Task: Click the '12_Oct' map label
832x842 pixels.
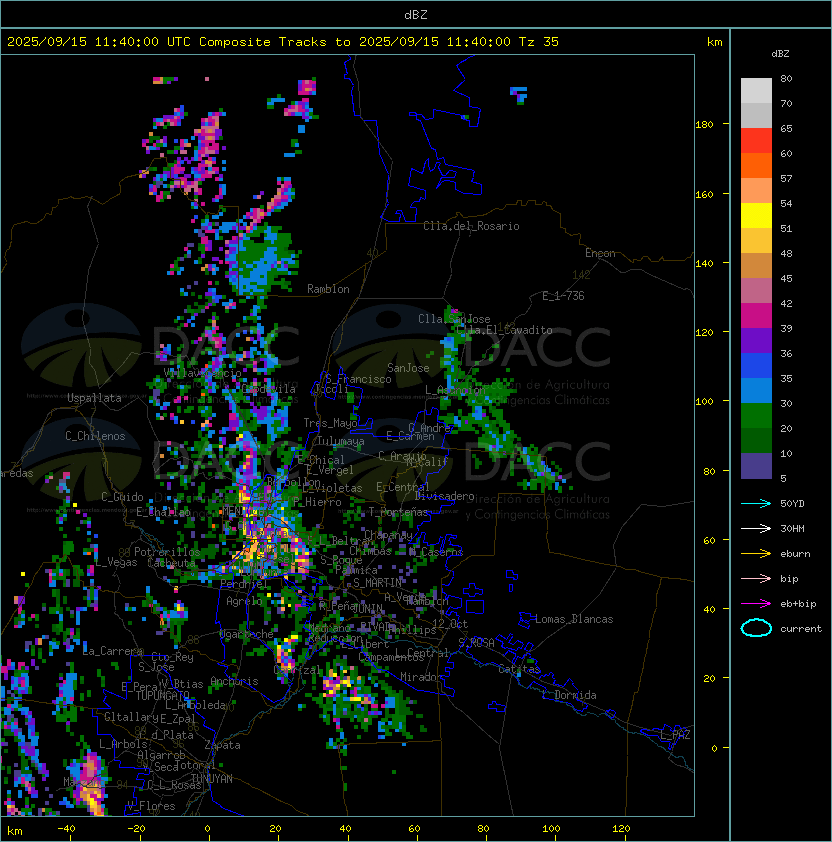Action: click(x=450, y=624)
